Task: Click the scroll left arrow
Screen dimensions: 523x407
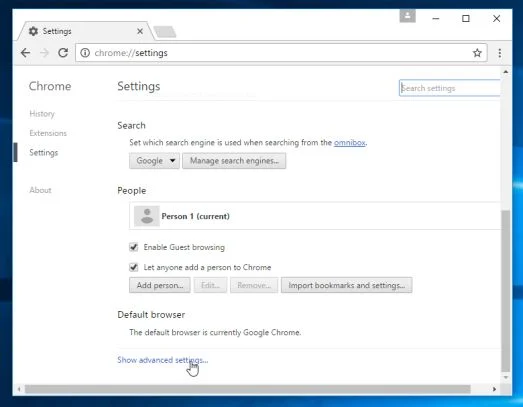Action: (x=19, y=389)
